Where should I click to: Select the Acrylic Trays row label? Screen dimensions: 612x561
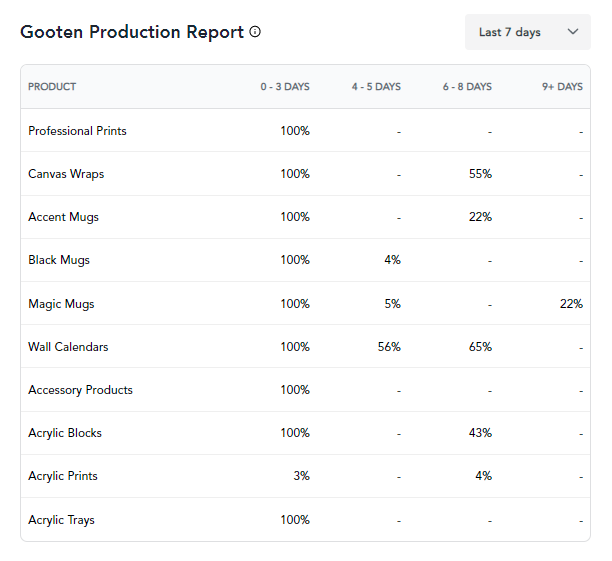point(61,520)
